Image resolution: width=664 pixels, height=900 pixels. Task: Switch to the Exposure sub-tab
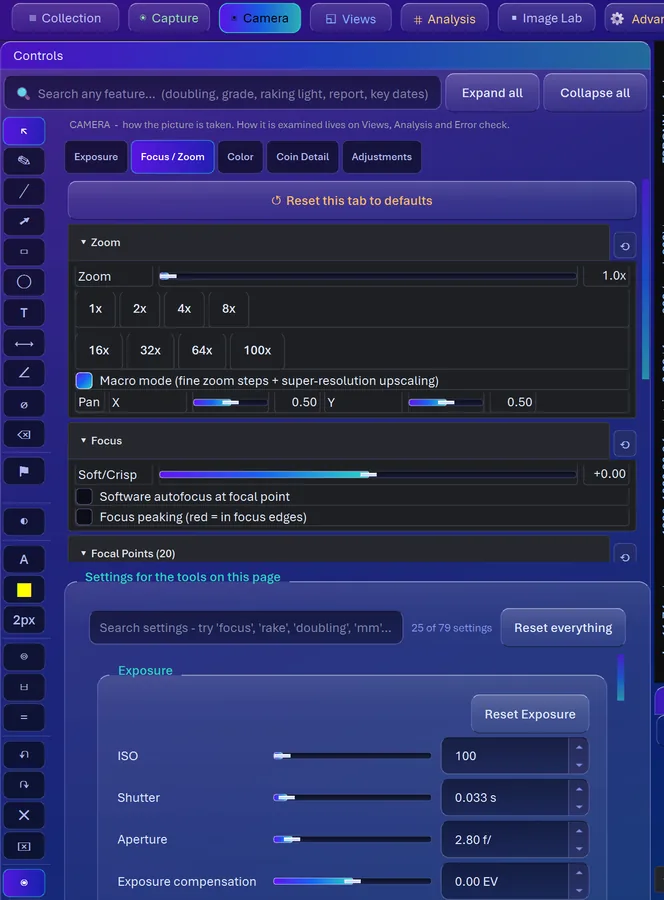tap(96, 157)
